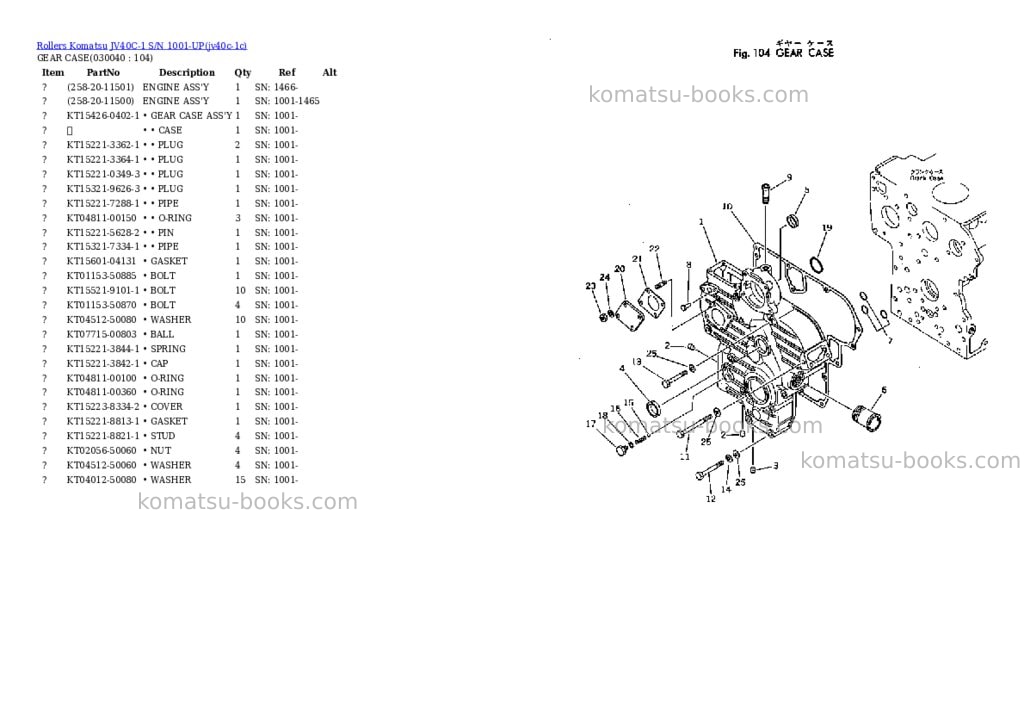
Task: Click callout number 19 in the diagram
Action: pos(827,228)
